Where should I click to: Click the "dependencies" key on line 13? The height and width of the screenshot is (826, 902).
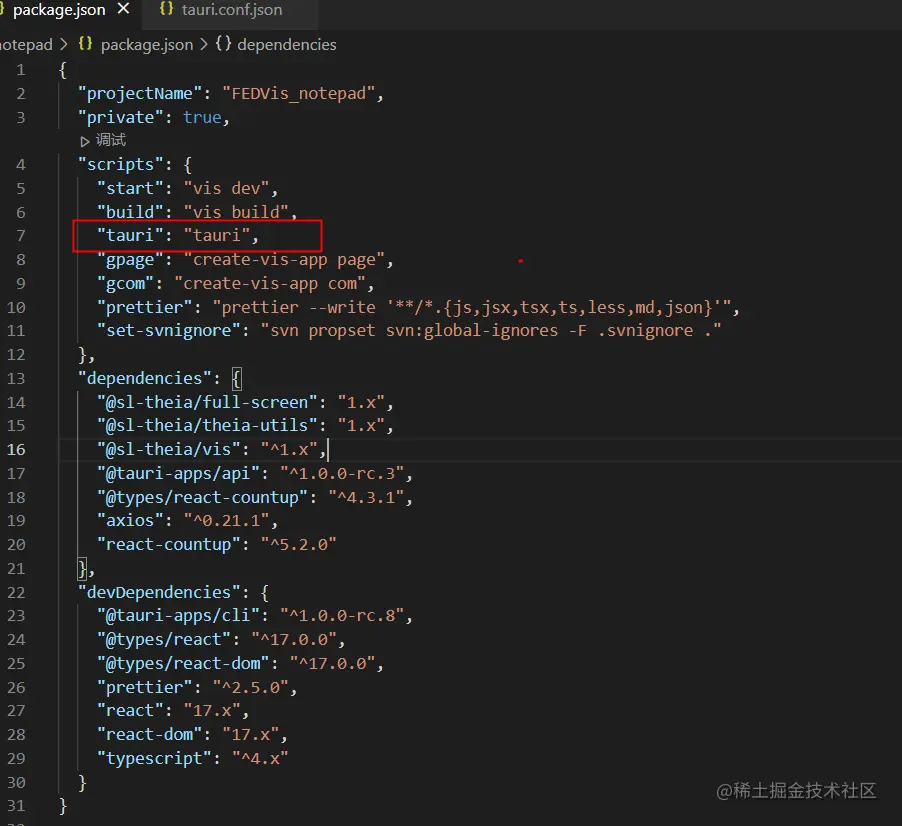pos(144,378)
